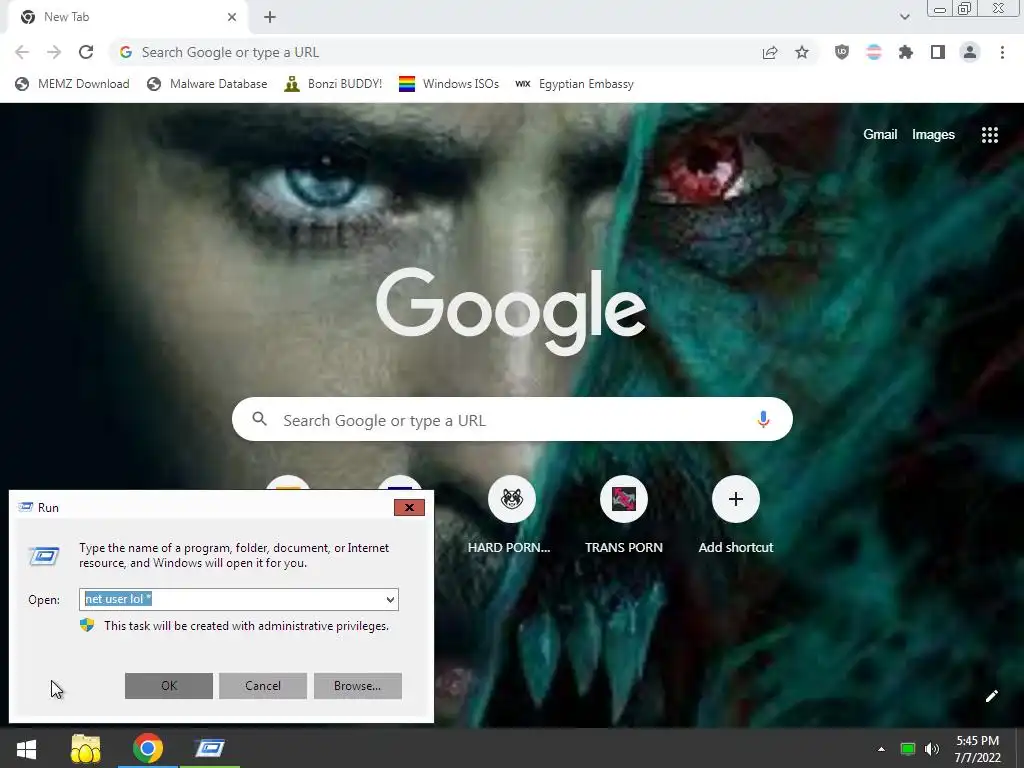The height and width of the screenshot is (768, 1024).
Task: Click the Chrome taskbar icon
Action: click(148, 748)
